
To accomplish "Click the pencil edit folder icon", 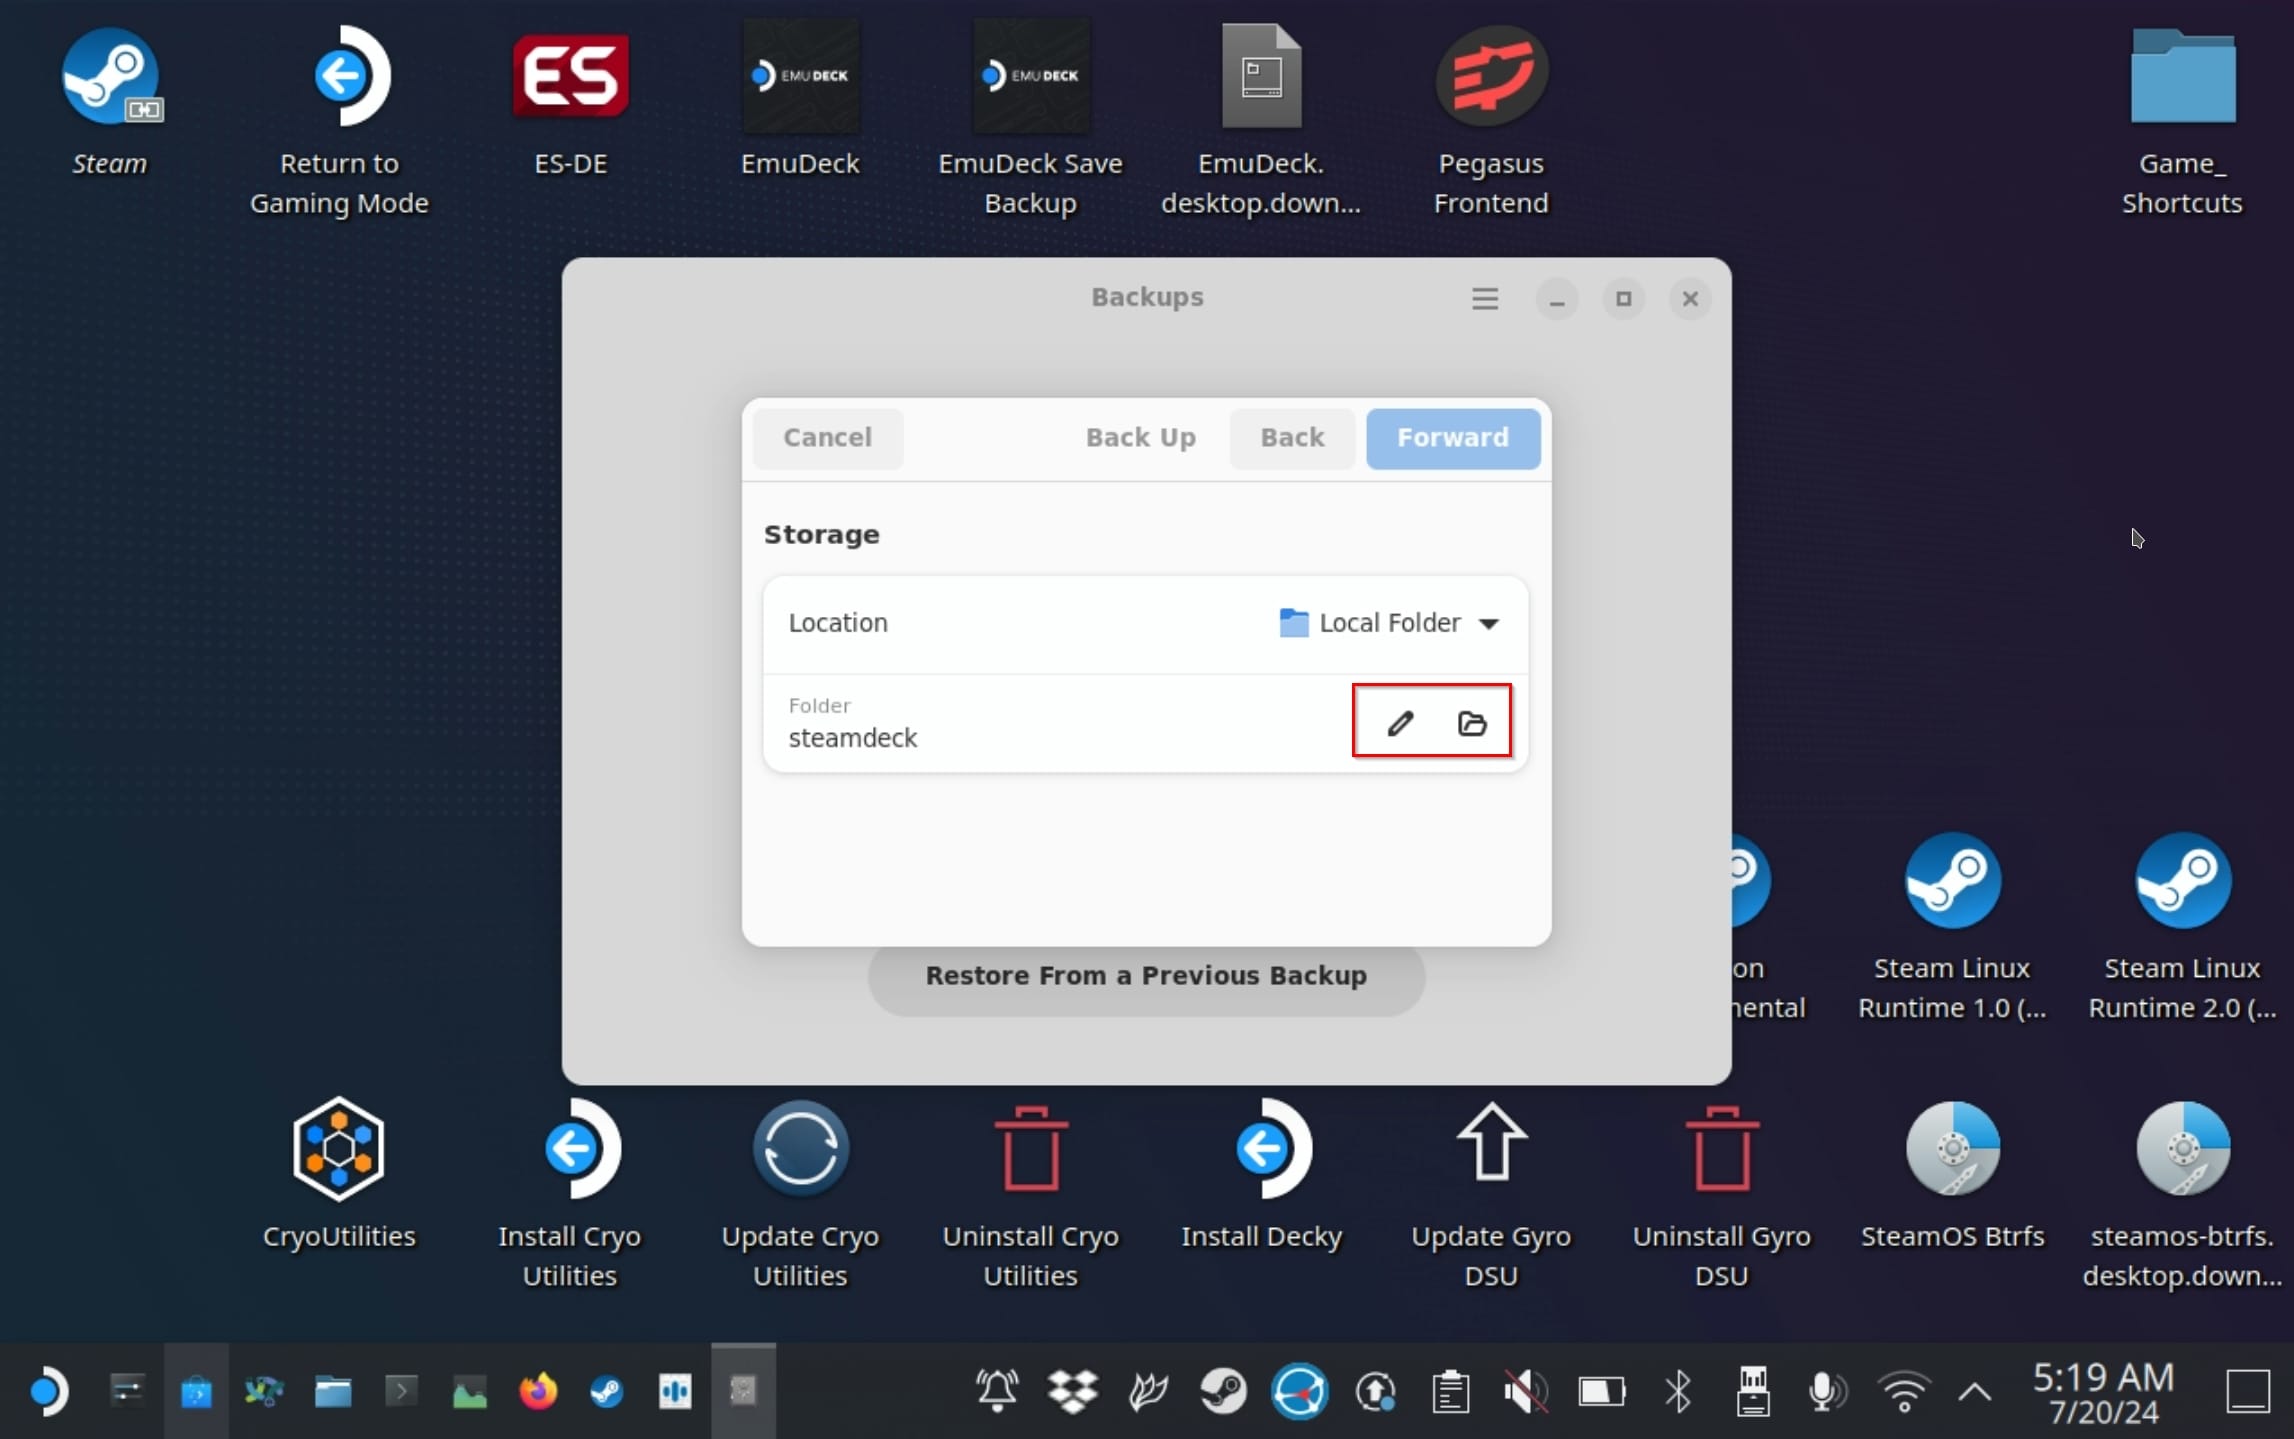I will [1400, 722].
